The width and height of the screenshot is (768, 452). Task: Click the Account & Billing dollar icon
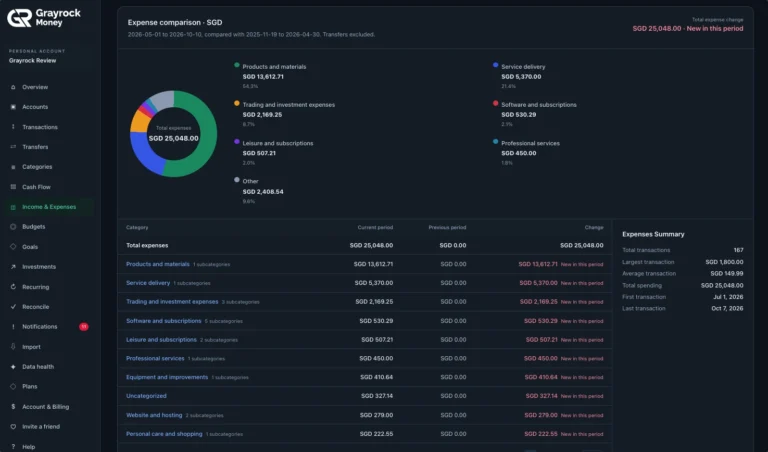tap(13, 406)
